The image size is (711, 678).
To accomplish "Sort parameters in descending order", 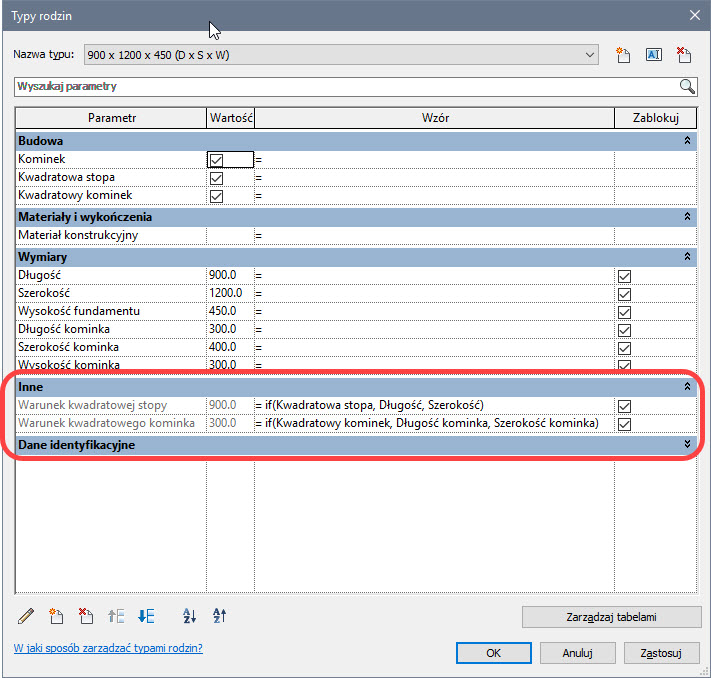I will [219, 616].
